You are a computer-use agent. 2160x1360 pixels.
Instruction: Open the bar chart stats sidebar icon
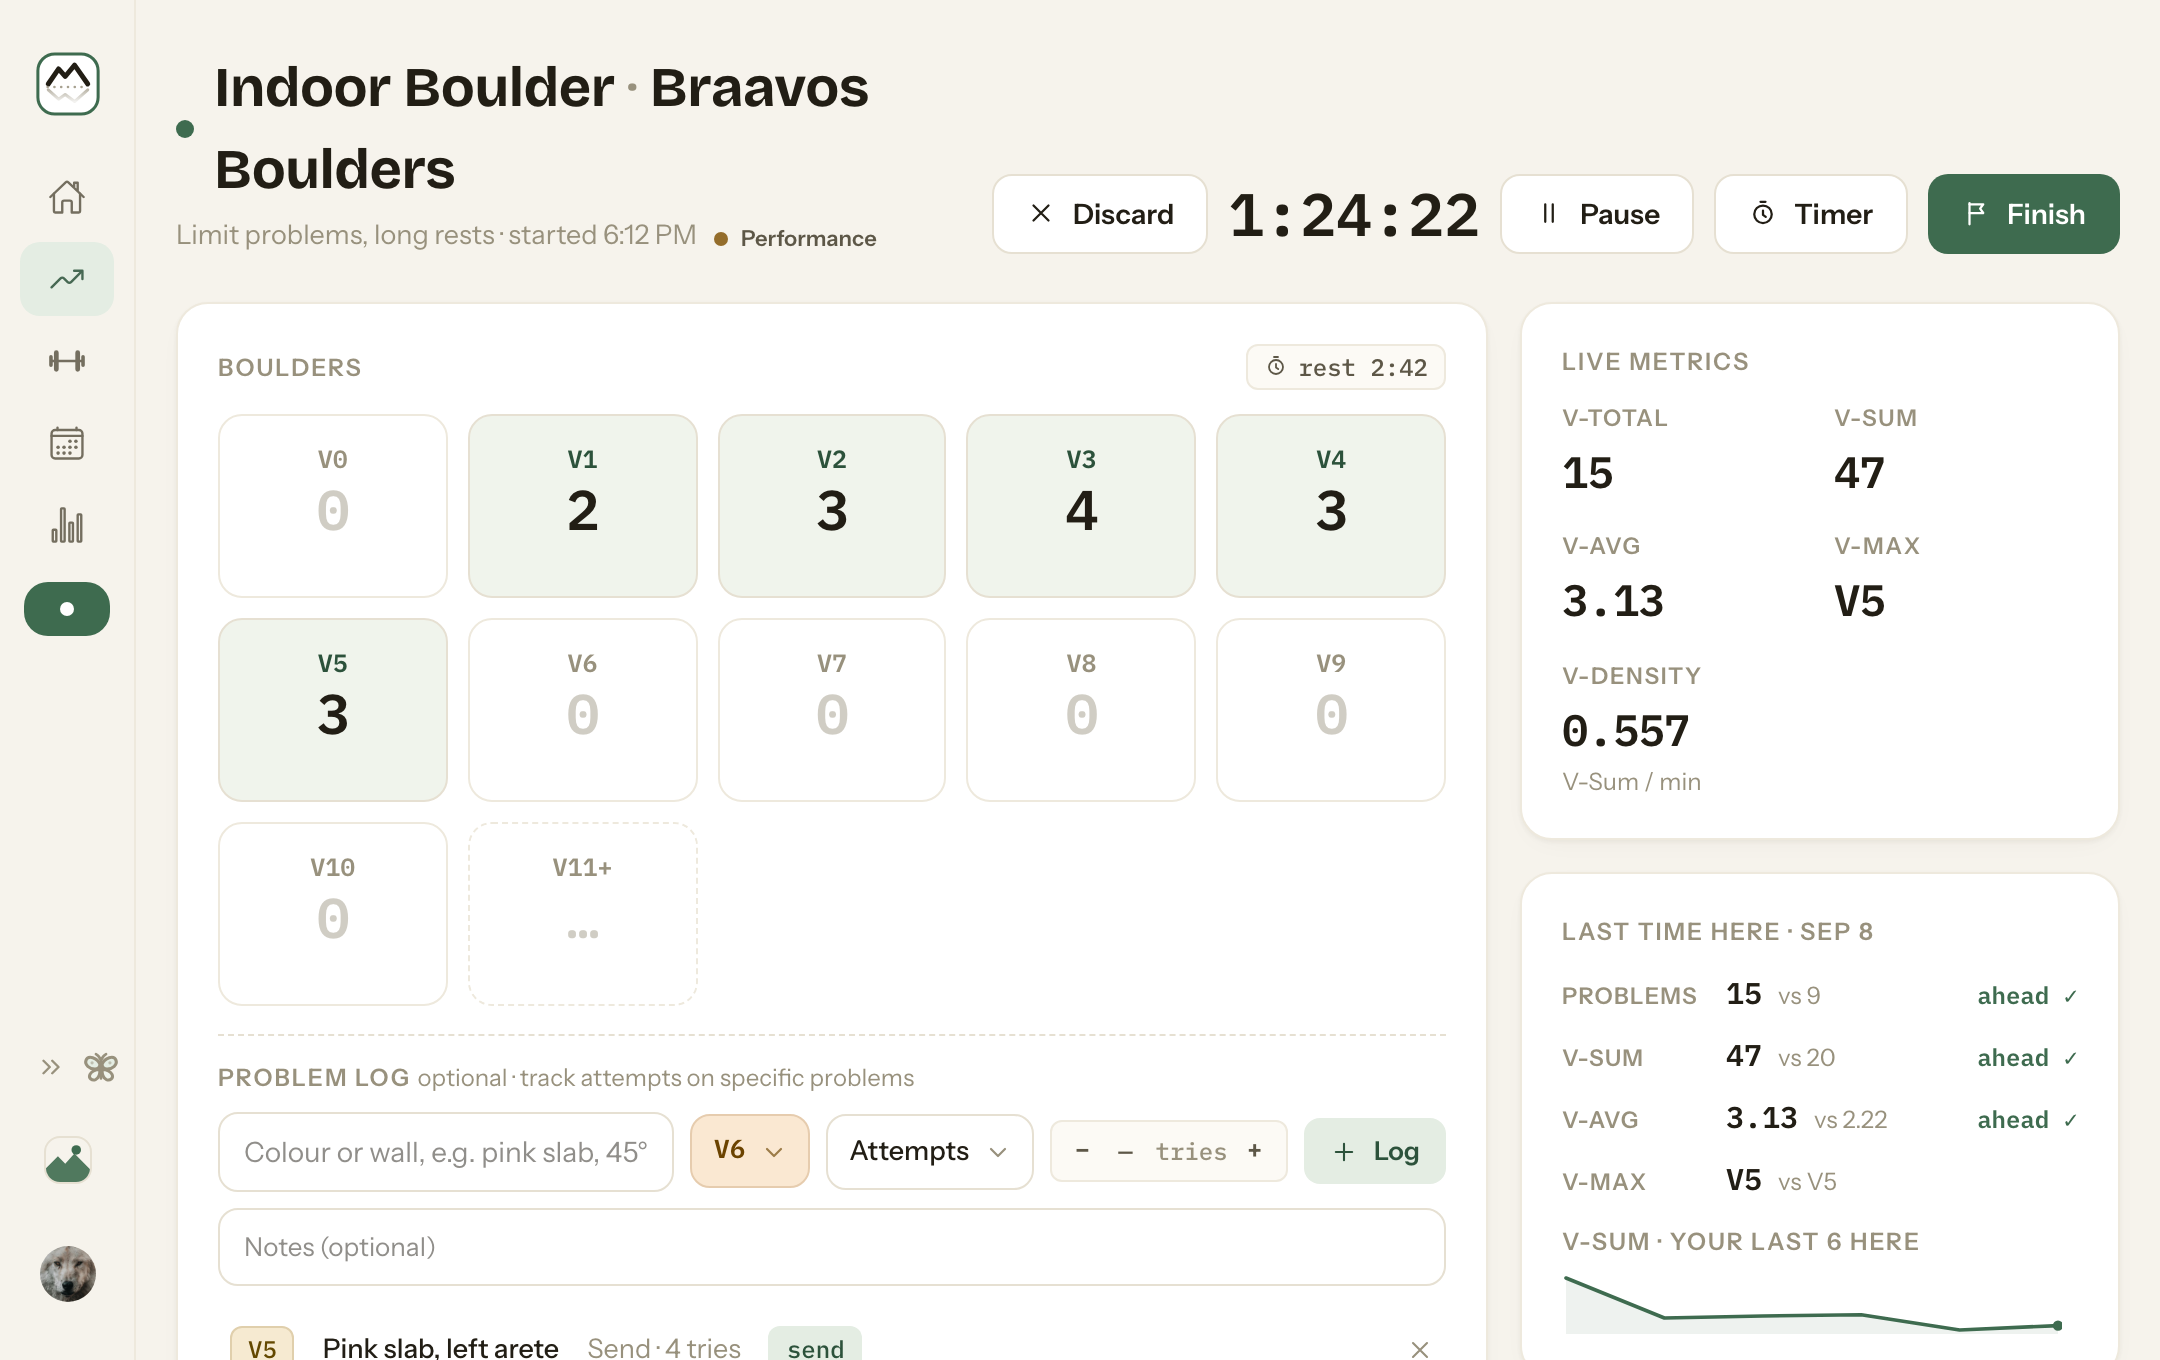pyautogui.click(x=67, y=525)
